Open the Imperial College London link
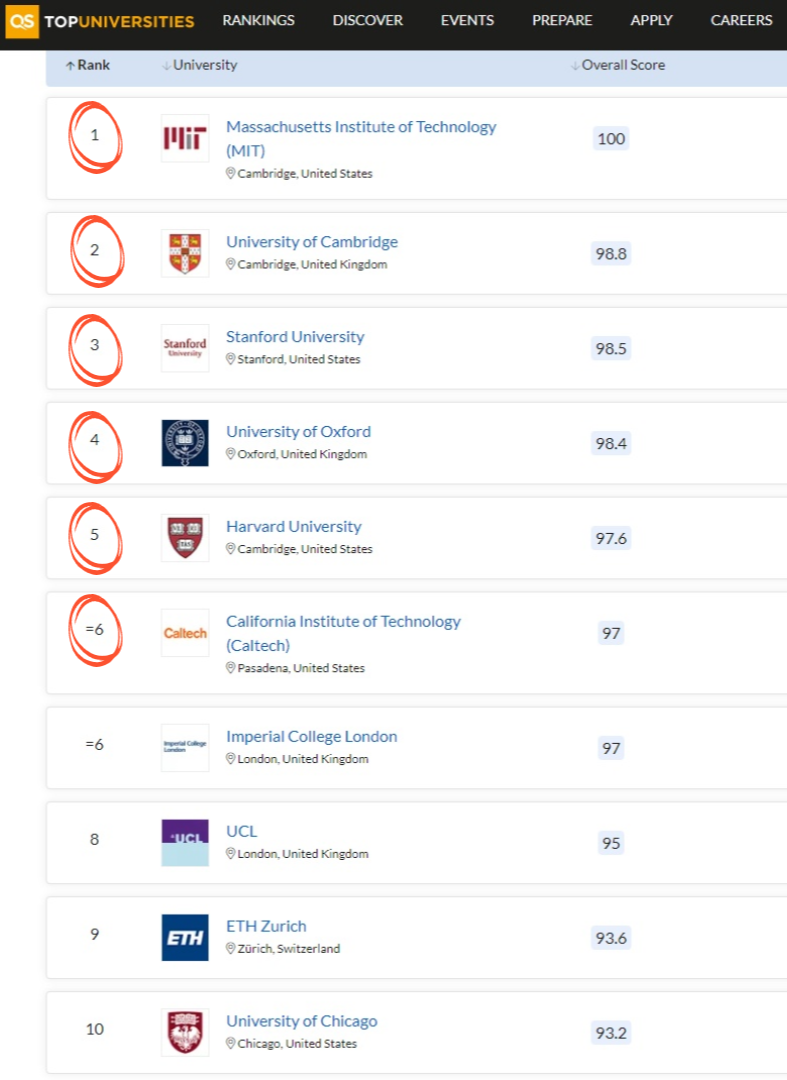The image size is (787, 1080). (311, 736)
